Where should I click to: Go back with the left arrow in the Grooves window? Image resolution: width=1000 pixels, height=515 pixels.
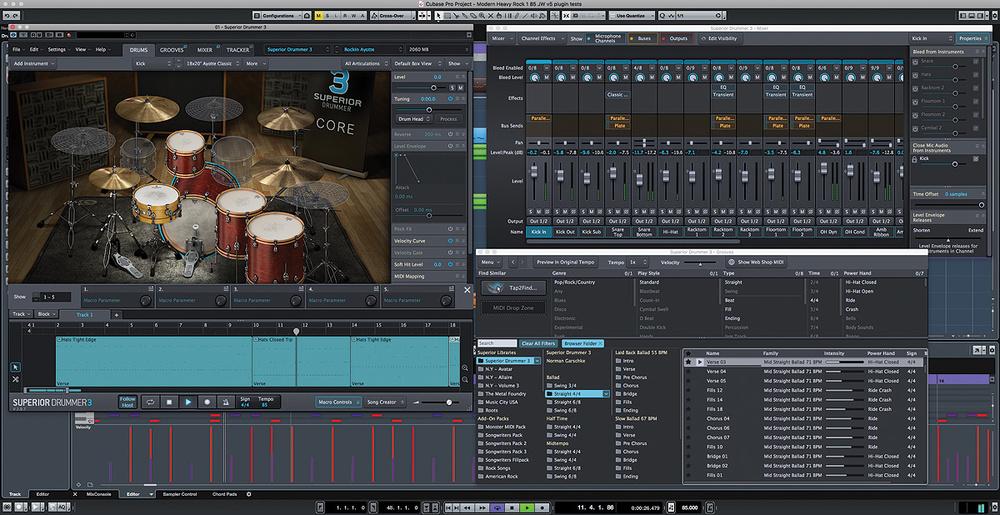pos(512,262)
